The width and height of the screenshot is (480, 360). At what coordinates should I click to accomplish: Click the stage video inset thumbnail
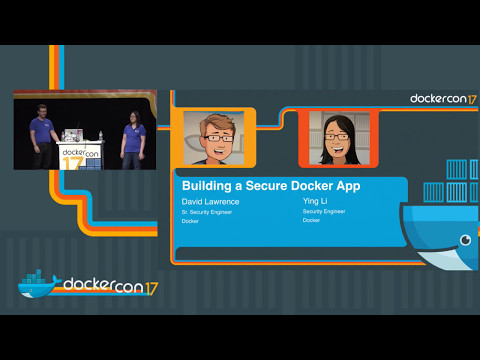[x=85, y=130]
